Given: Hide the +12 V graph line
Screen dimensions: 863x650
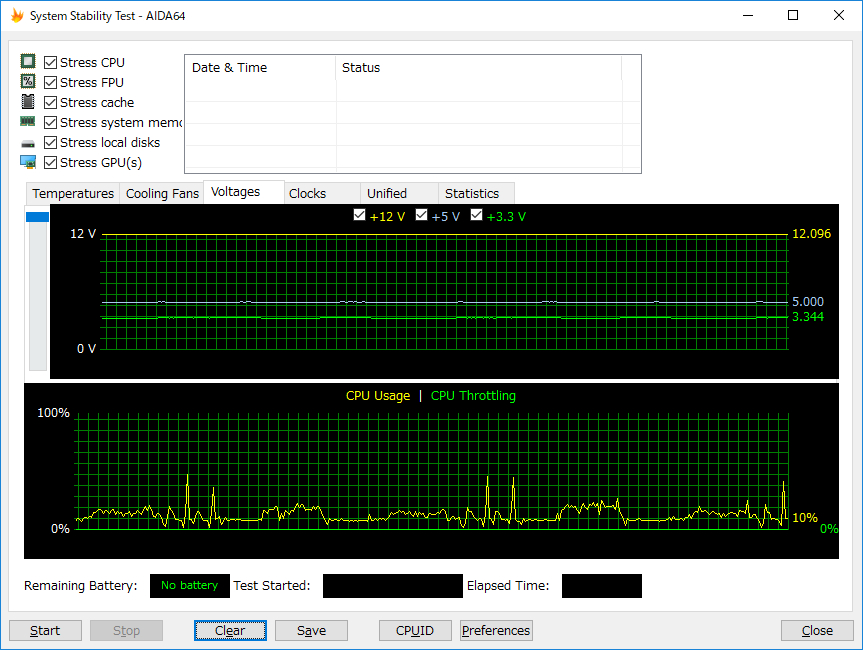Looking at the screenshot, I should (x=360, y=216).
